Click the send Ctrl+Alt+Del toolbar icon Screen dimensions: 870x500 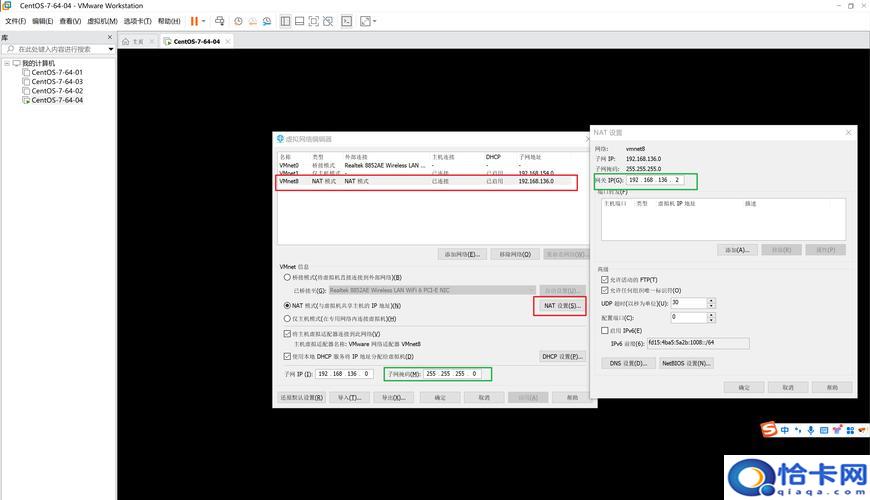[x=221, y=21]
